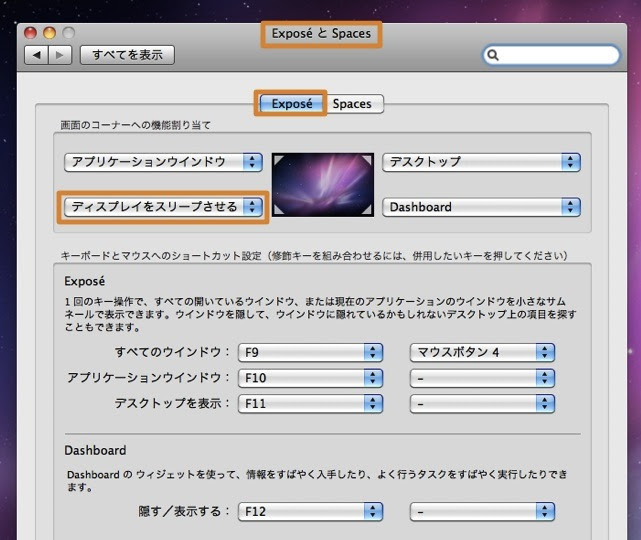Go back with the left arrow button
The width and height of the screenshot is (641, 540).
pyautogui.click(x=37, y=55)
